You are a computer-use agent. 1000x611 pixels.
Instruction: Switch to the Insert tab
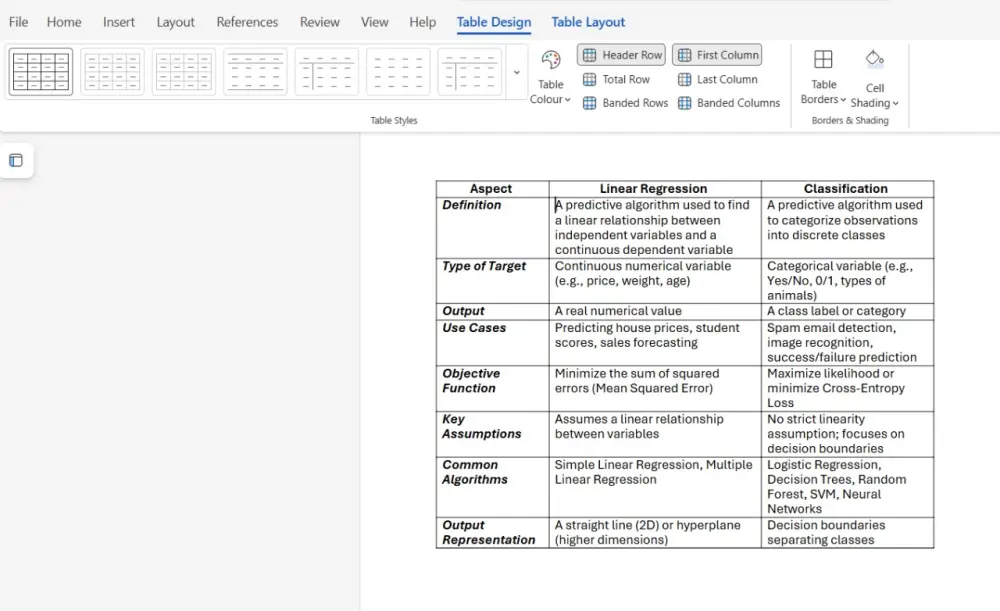click(119, 22)
